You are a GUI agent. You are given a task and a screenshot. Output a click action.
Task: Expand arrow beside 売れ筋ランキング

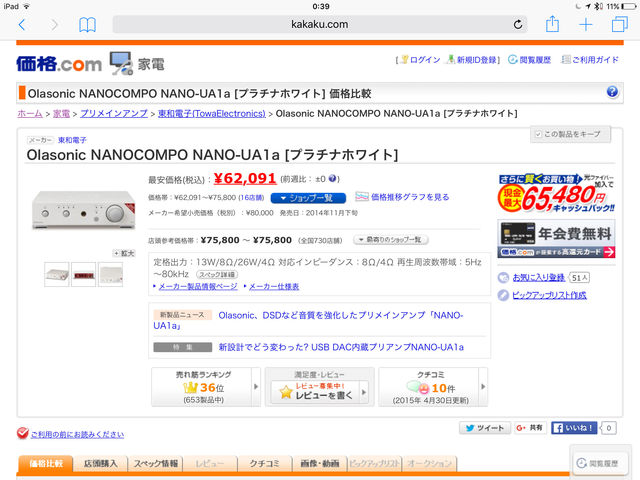[256, 387]
